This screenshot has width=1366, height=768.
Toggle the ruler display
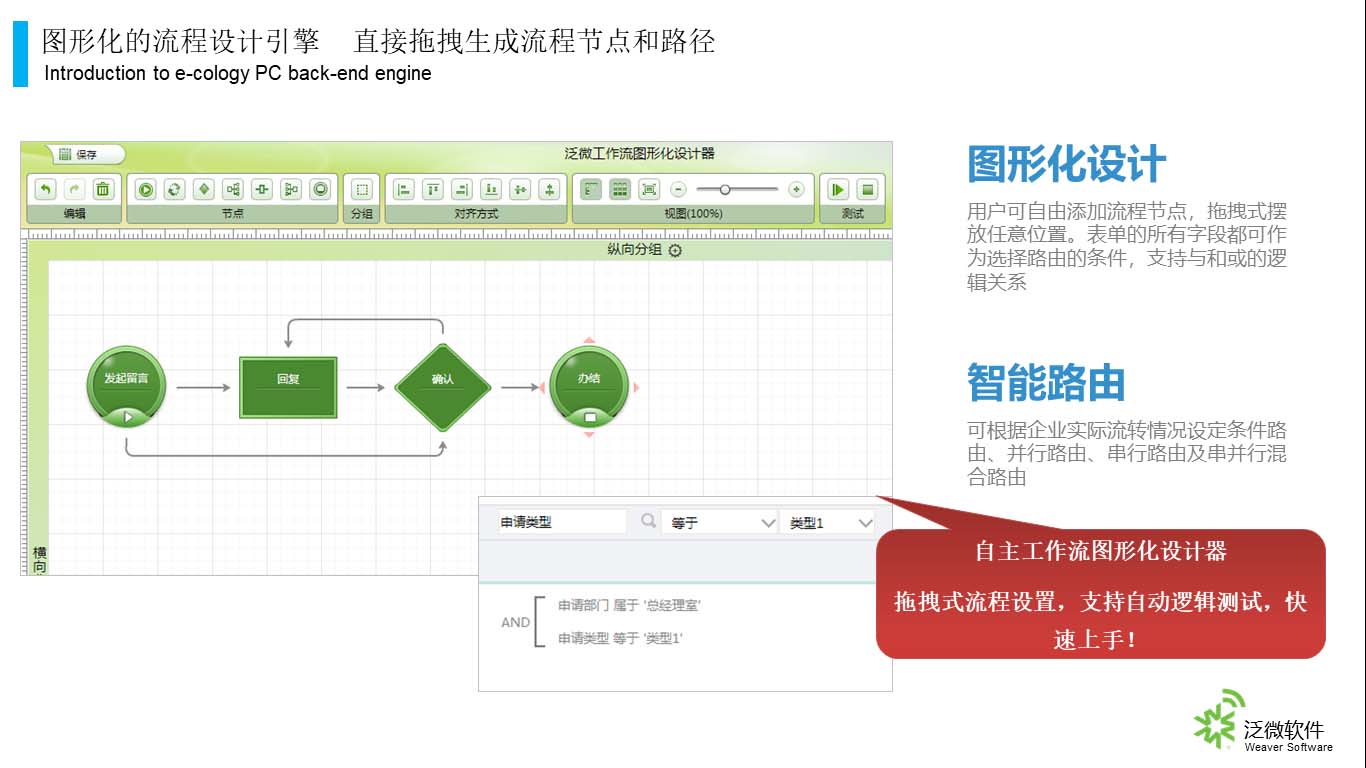[591, 189]
